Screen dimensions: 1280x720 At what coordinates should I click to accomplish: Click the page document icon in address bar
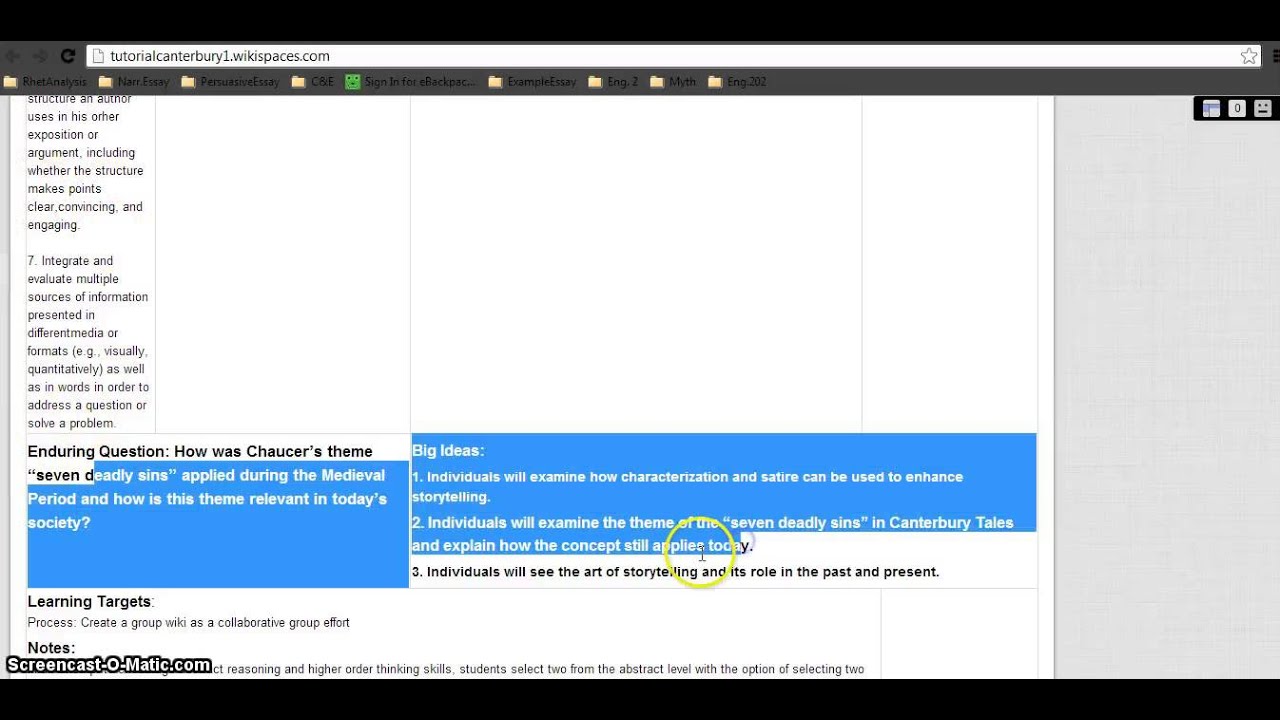click(x=98, y=56)
